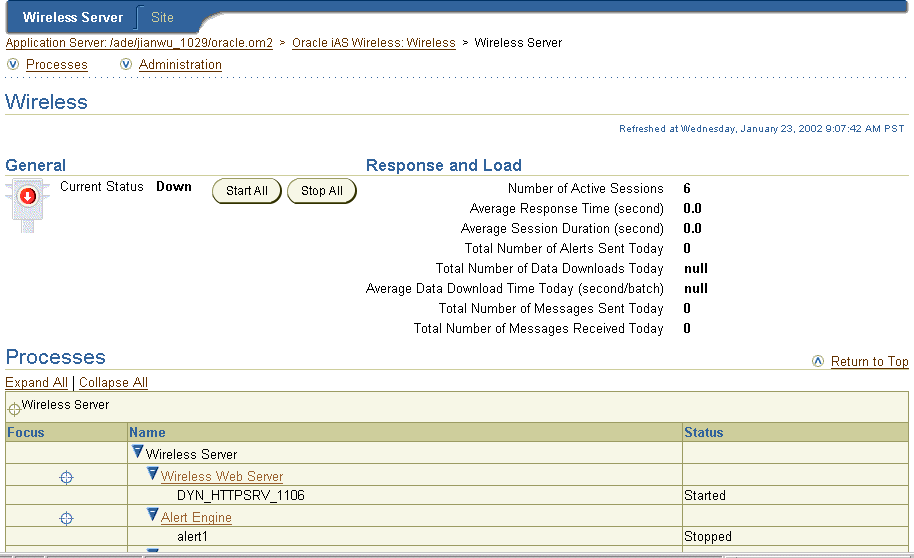Open the Wireless Web Server link
Image resolution: width=914 pixels, height=558 pixels.
pyautogui.click(x=222, y=476)
